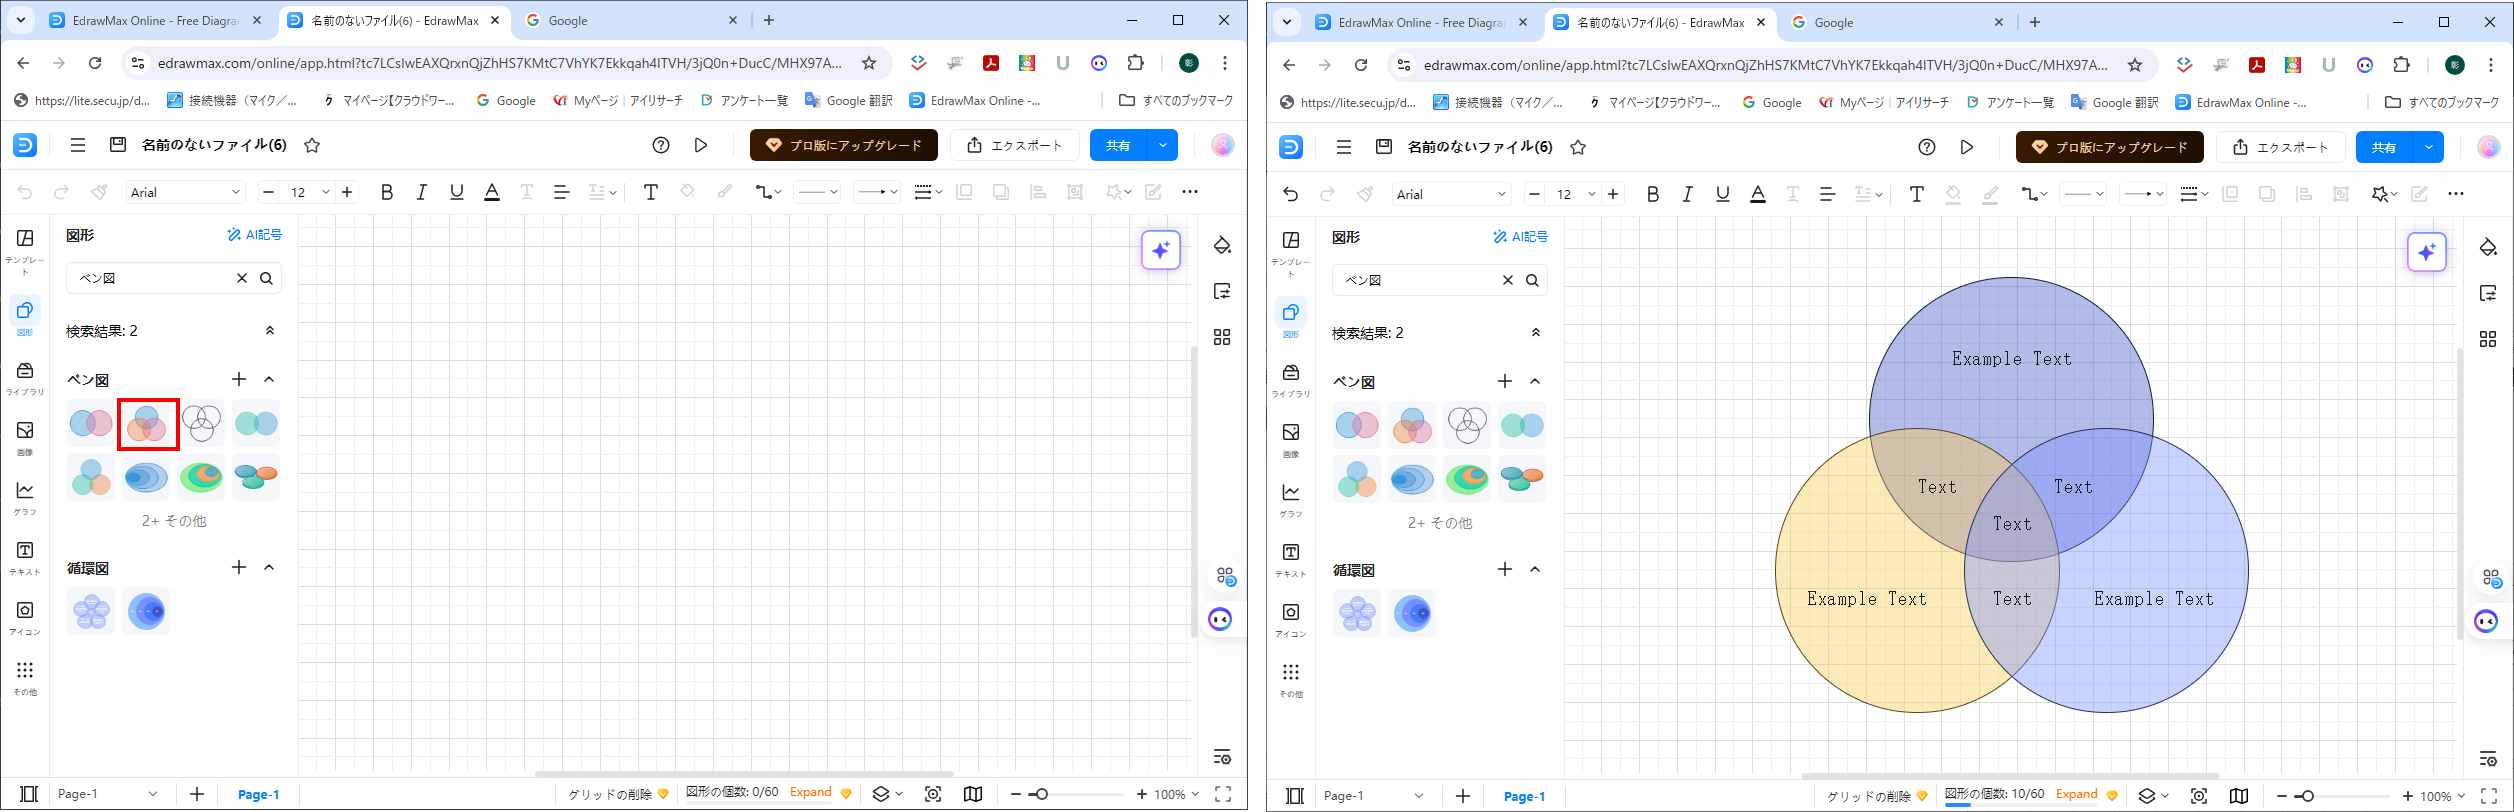Select Text tool T in right window toolbar
2514x812 pixels.
pyautogui.click(x=1916, y=194)
